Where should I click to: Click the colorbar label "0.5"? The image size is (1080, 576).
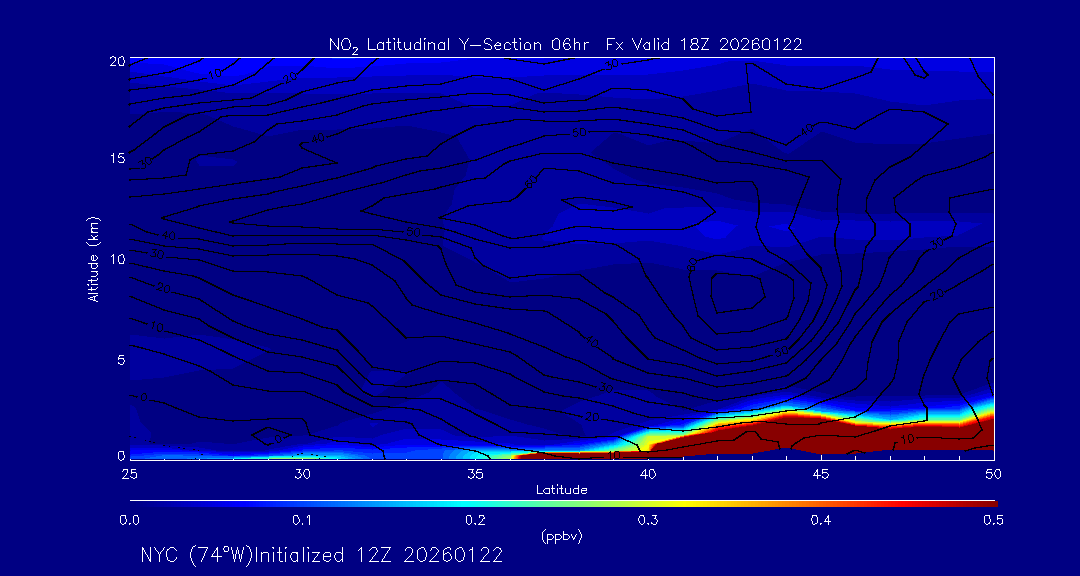(x=993, y=520)
